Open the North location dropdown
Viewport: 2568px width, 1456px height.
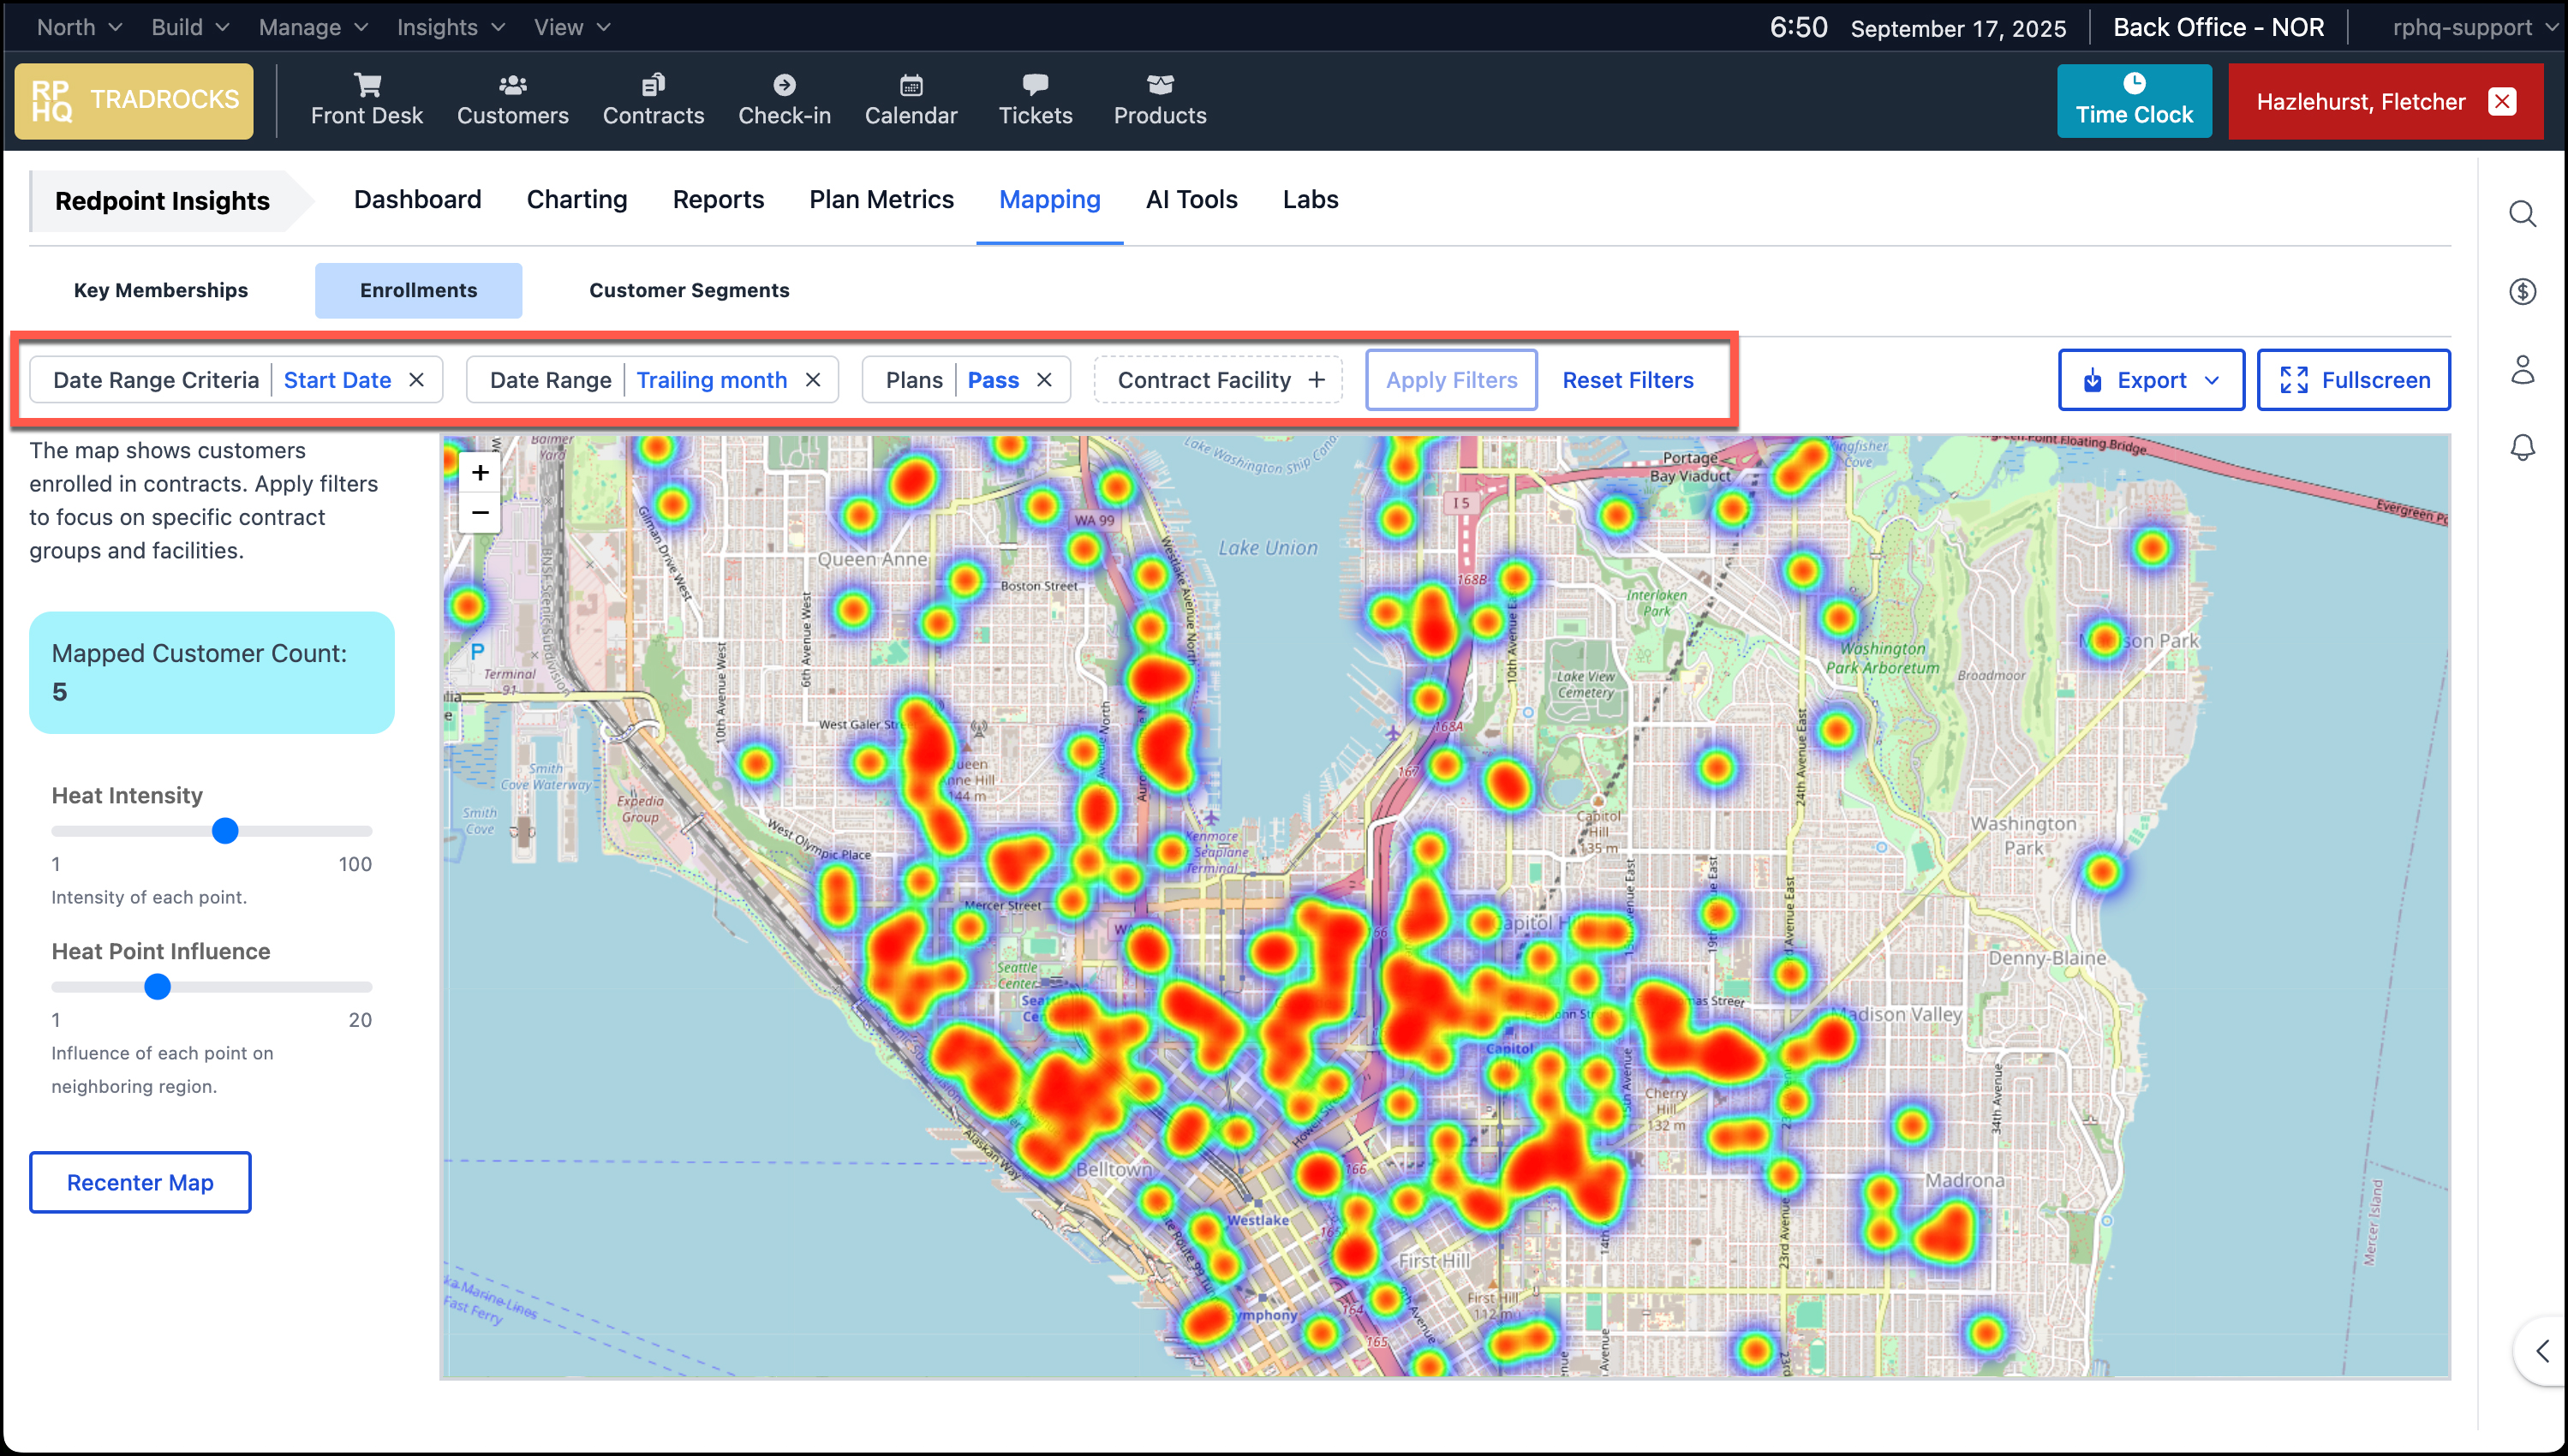78,27
